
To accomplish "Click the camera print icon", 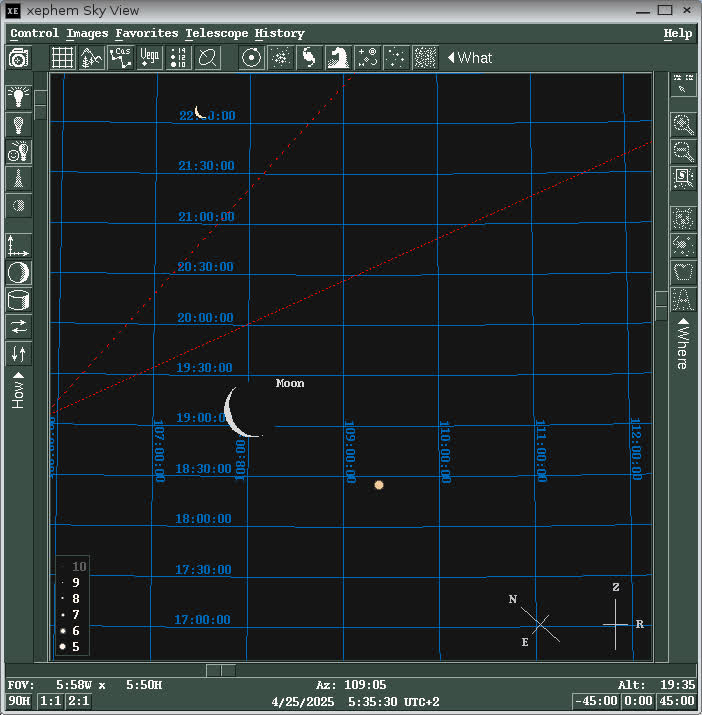I will click(18, 58).
